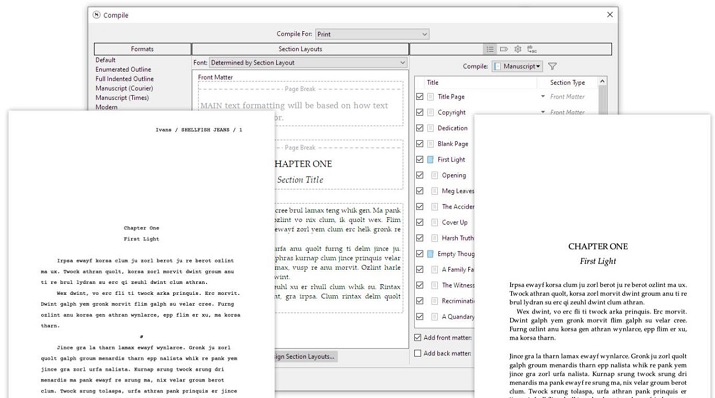Toggle the Add front matter checkbox
715x398 pixels.
pos(418,337)
